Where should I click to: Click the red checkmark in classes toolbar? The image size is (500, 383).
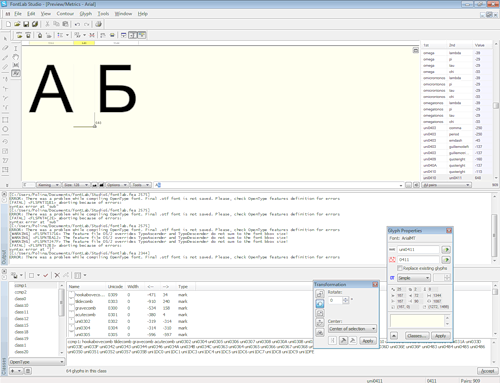pos(46,275)
